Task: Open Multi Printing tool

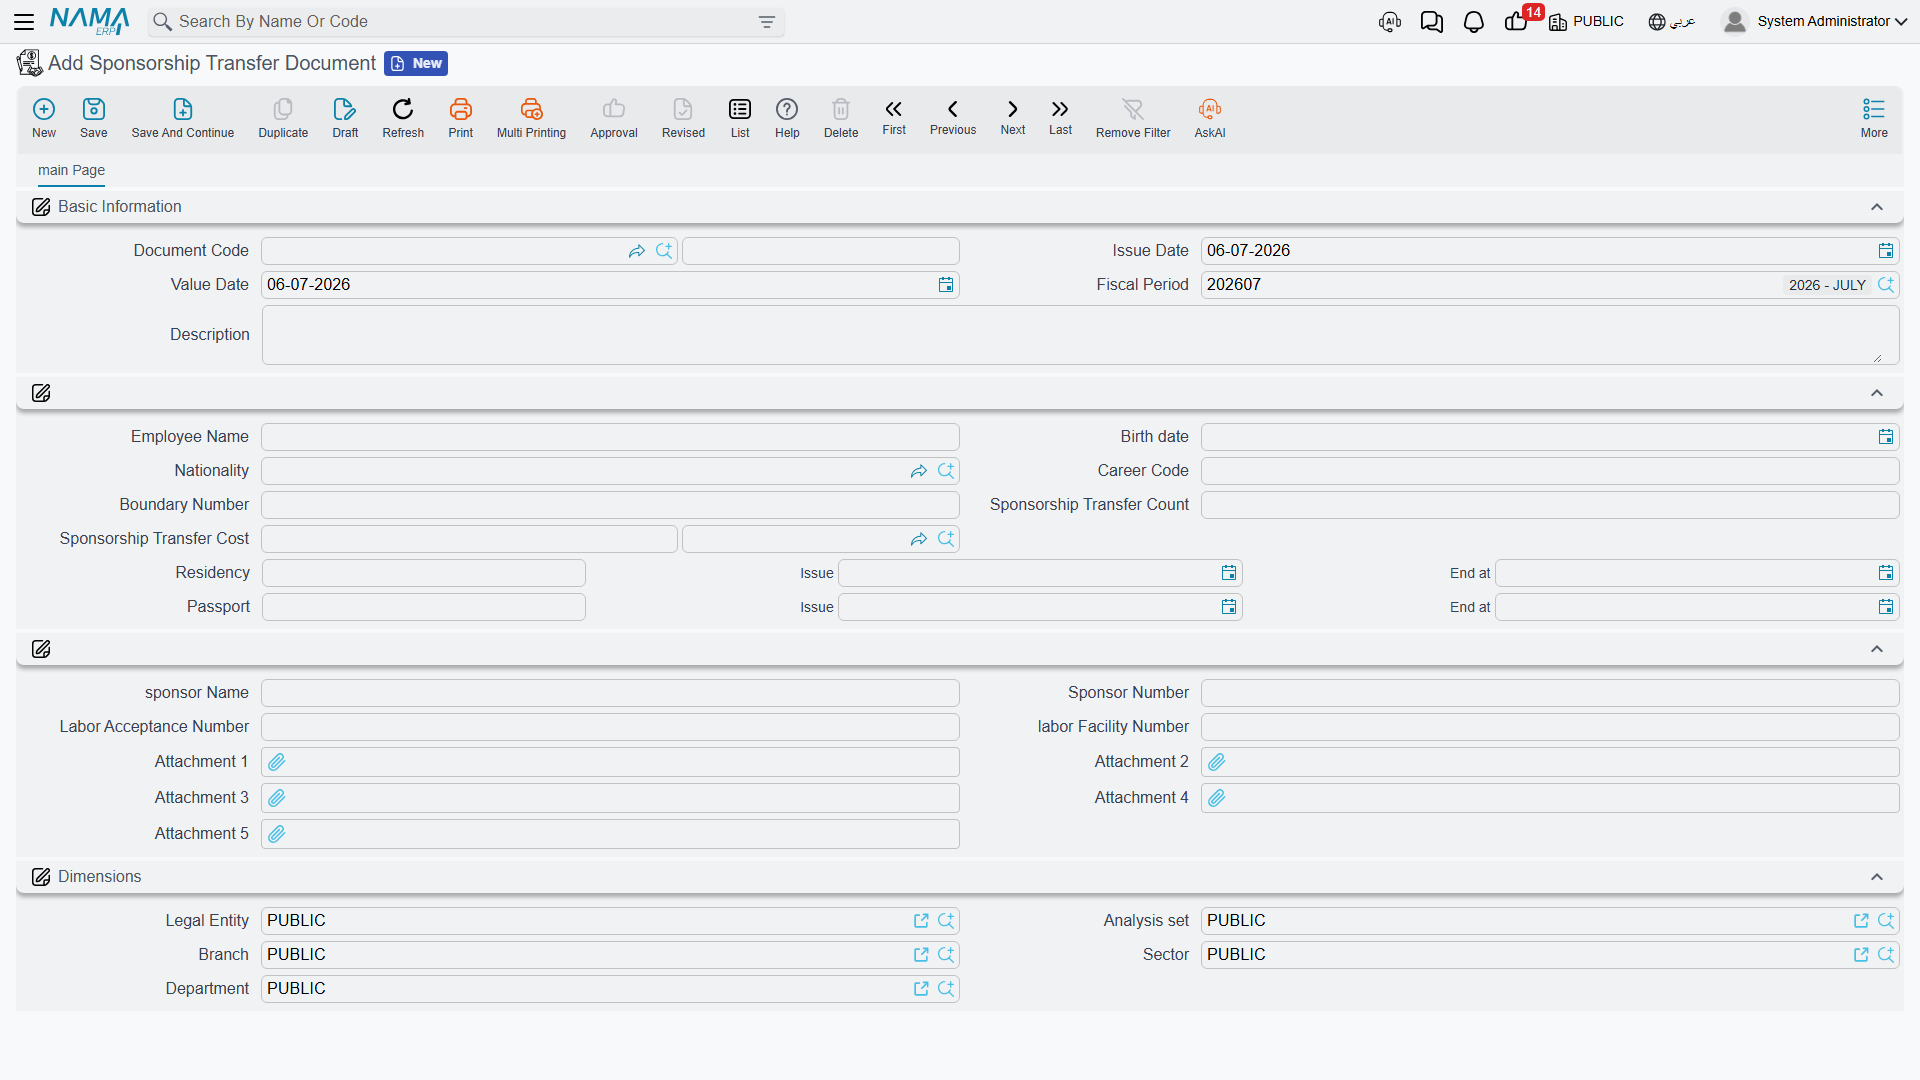Action: [x=531, y=117]
